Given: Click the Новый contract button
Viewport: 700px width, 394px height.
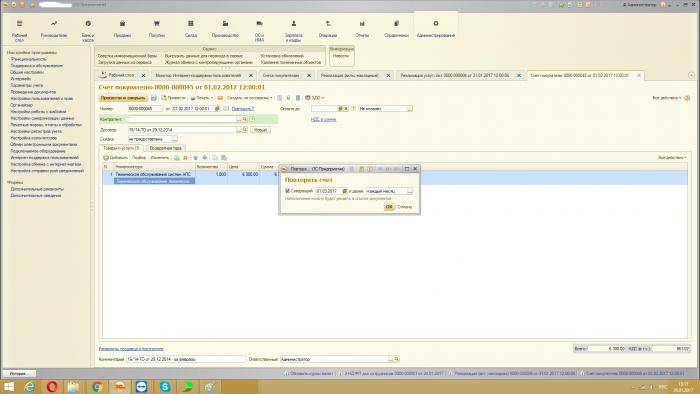Looking at the screenshot, I should pos(260,130).
